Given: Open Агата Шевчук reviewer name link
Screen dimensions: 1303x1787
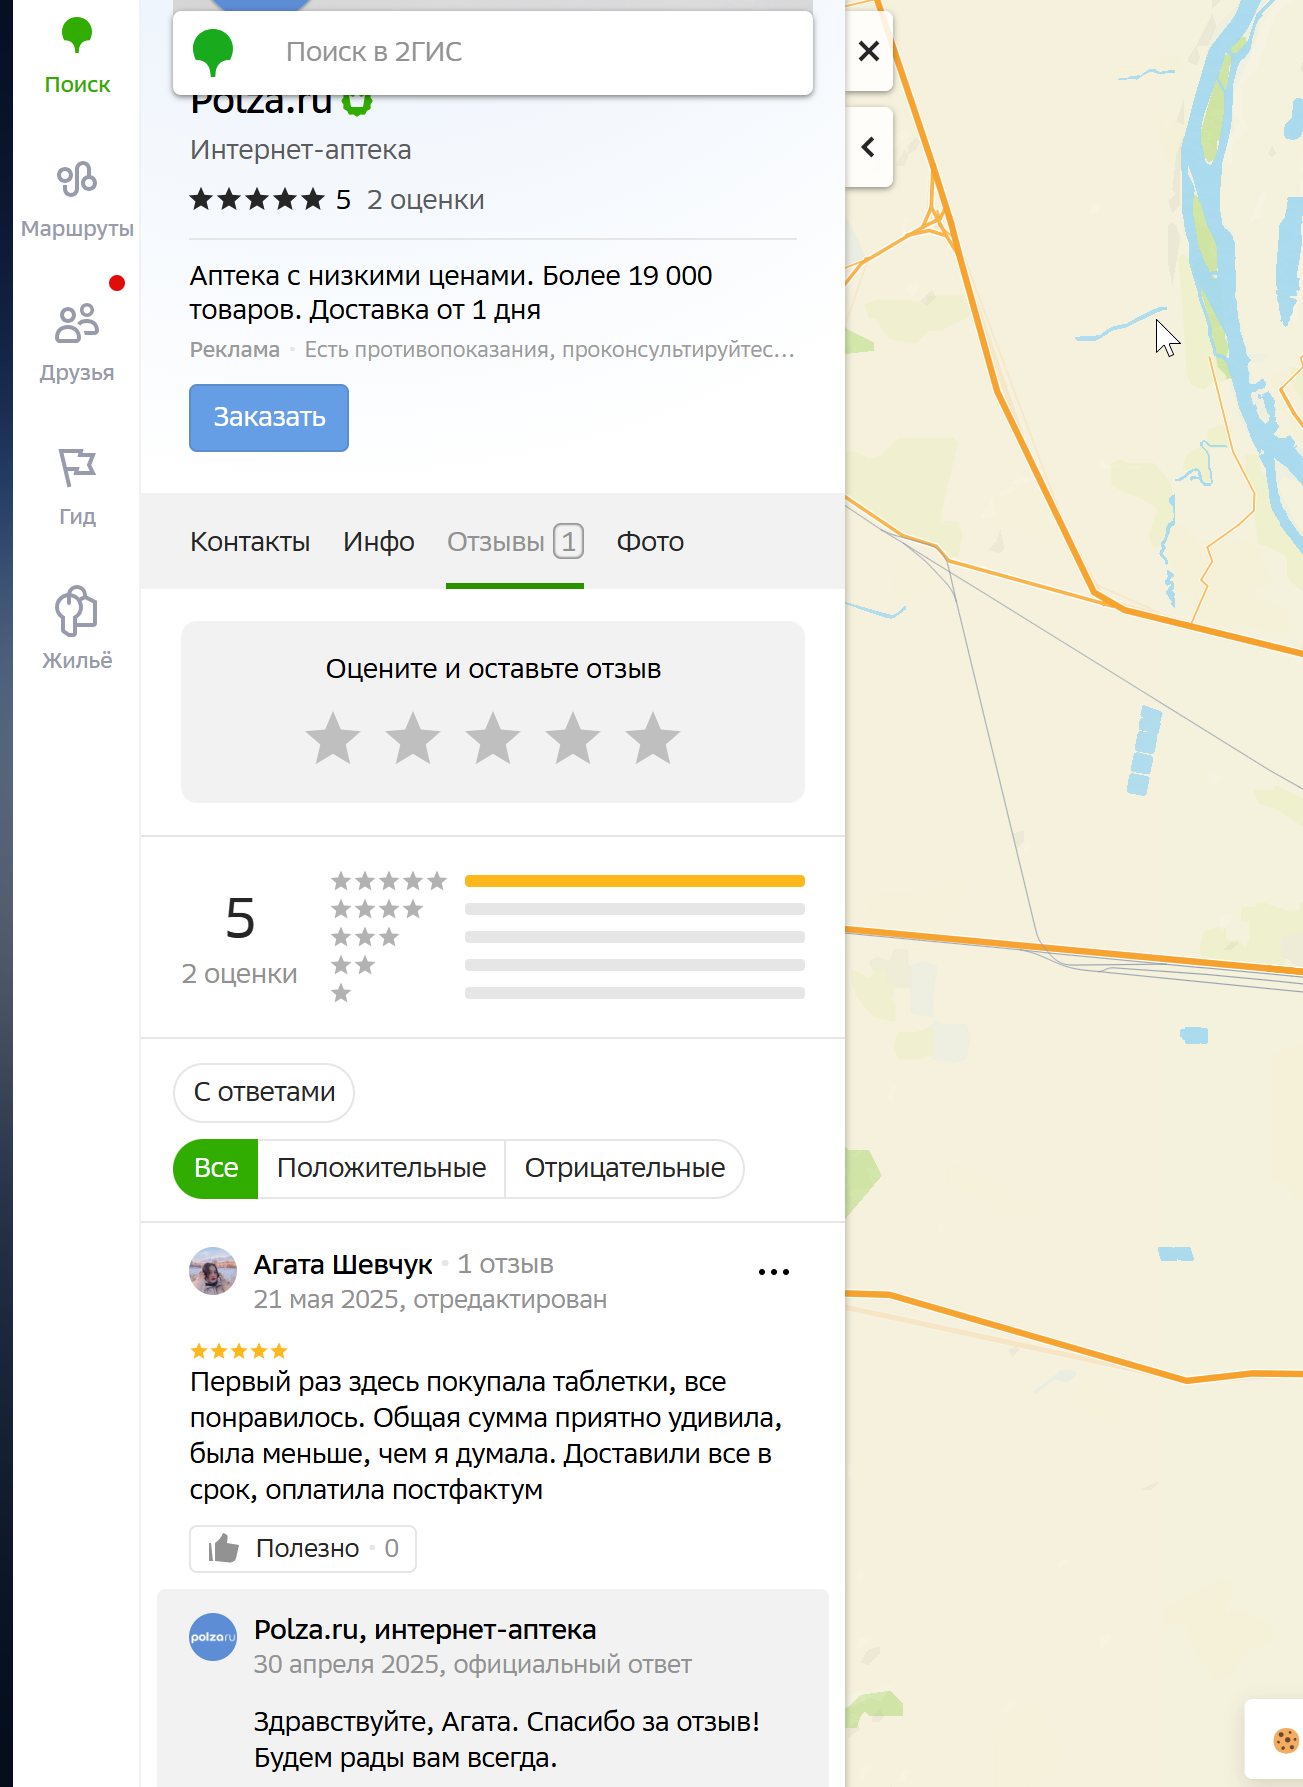Looking at the screenshot, I should (x=343, y=1265).
